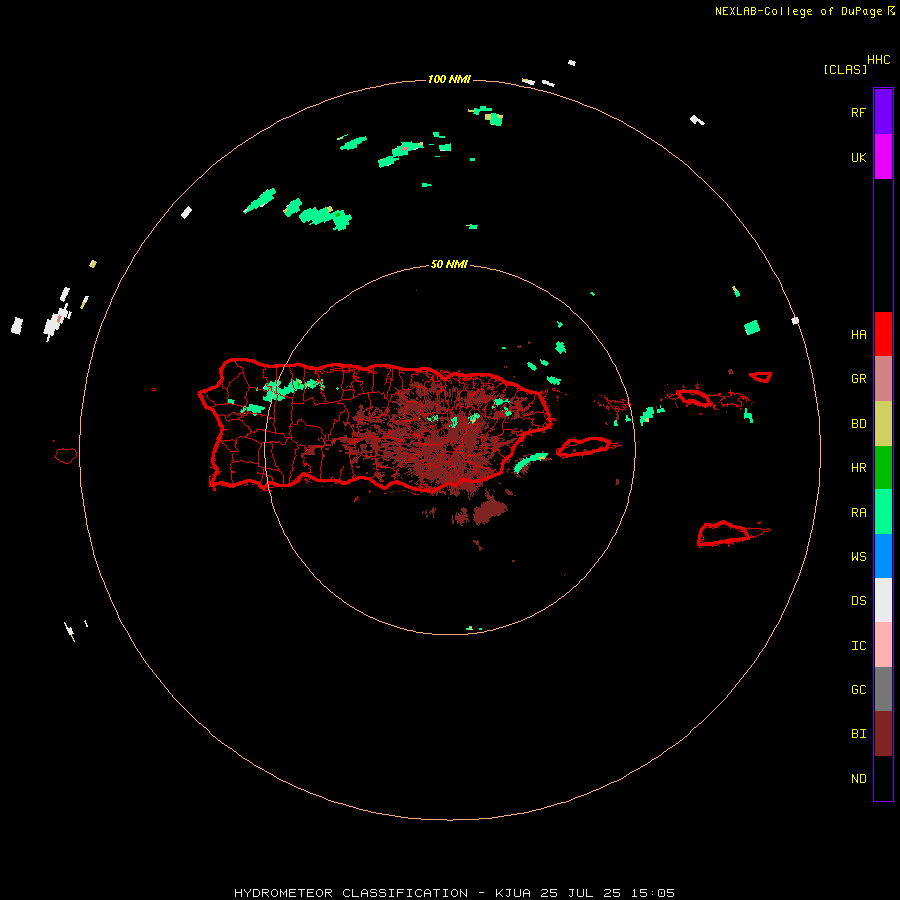Click the HR legend label
The height and width of the screenshot is (900, 900).
pyautogui.click(x=858, y=468)
